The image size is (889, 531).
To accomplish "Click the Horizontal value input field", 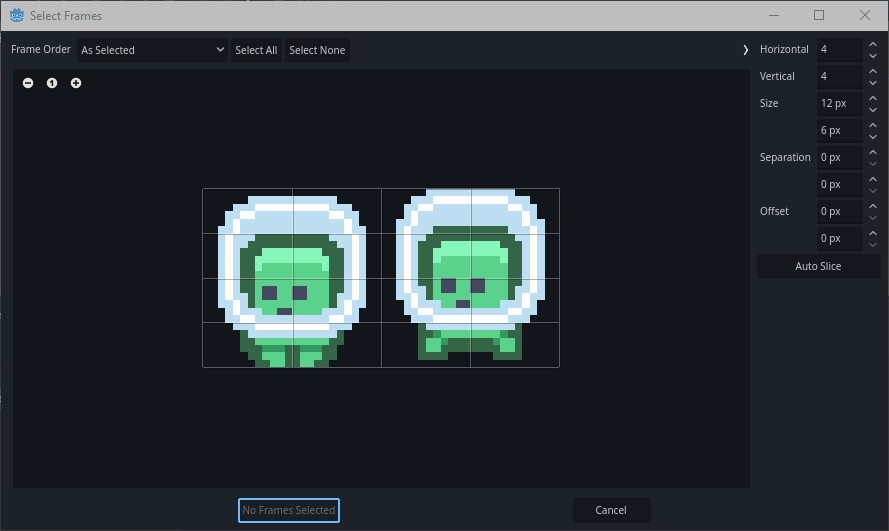I will tap(838, 50).
